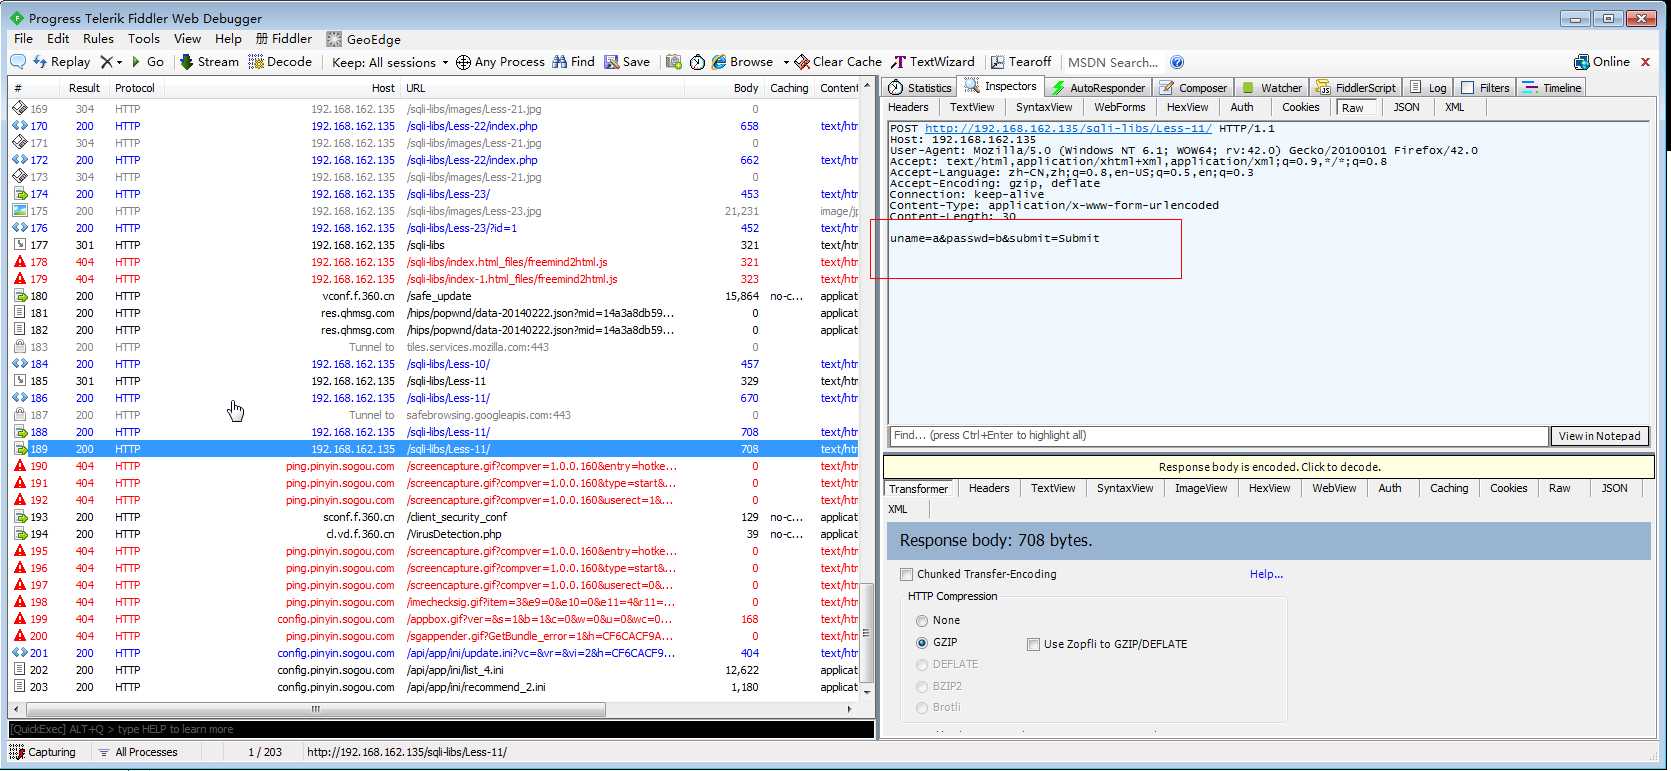Select None compression radio button
The image size is (1671, 771).
[922, 621]
